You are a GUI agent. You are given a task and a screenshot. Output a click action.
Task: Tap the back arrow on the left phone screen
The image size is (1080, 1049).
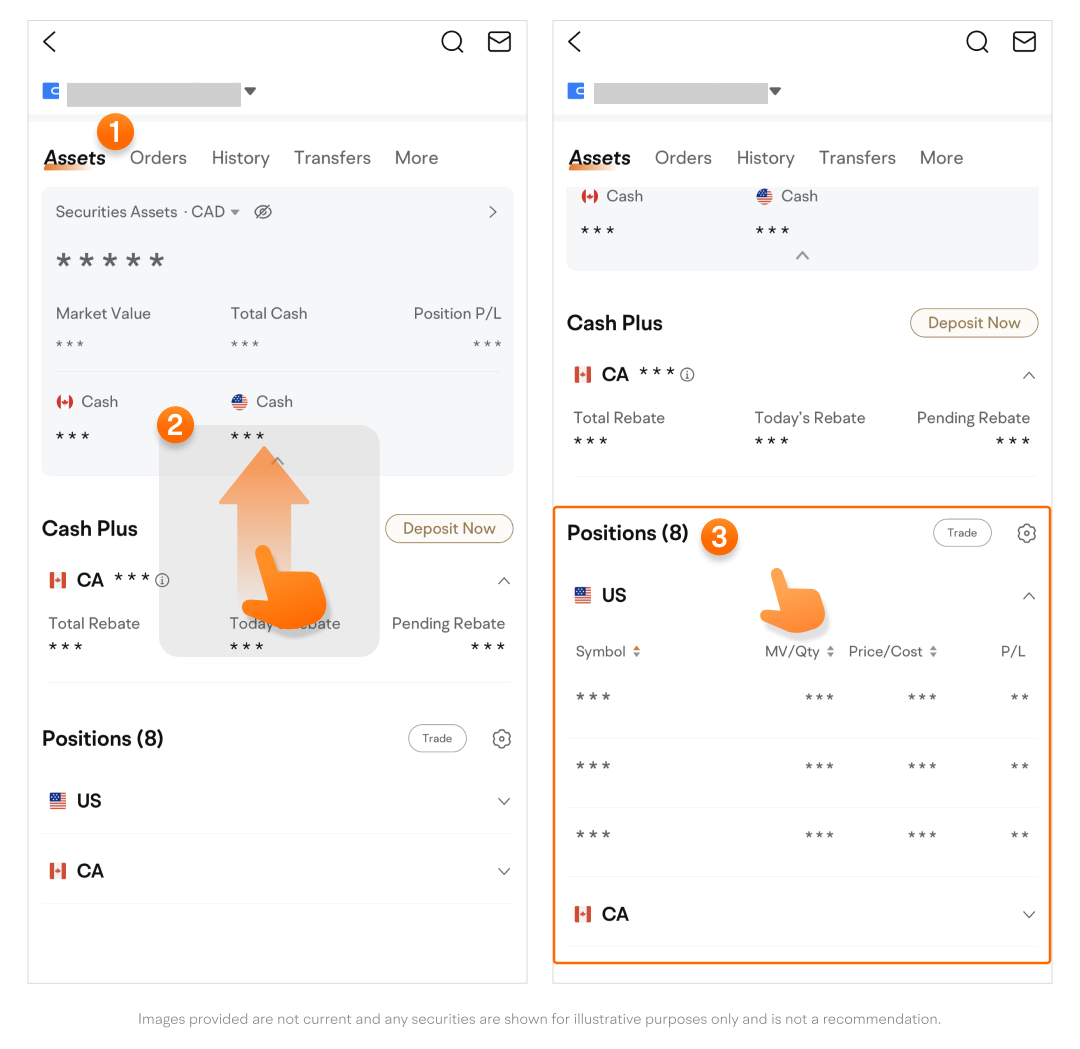click(x=50, y=42)
